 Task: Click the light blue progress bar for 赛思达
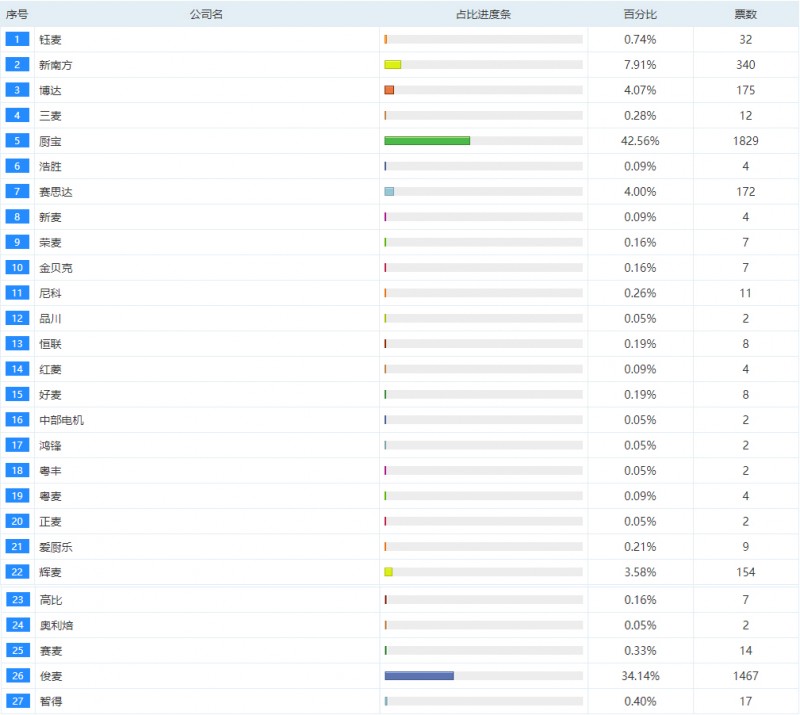coord(389,191)
